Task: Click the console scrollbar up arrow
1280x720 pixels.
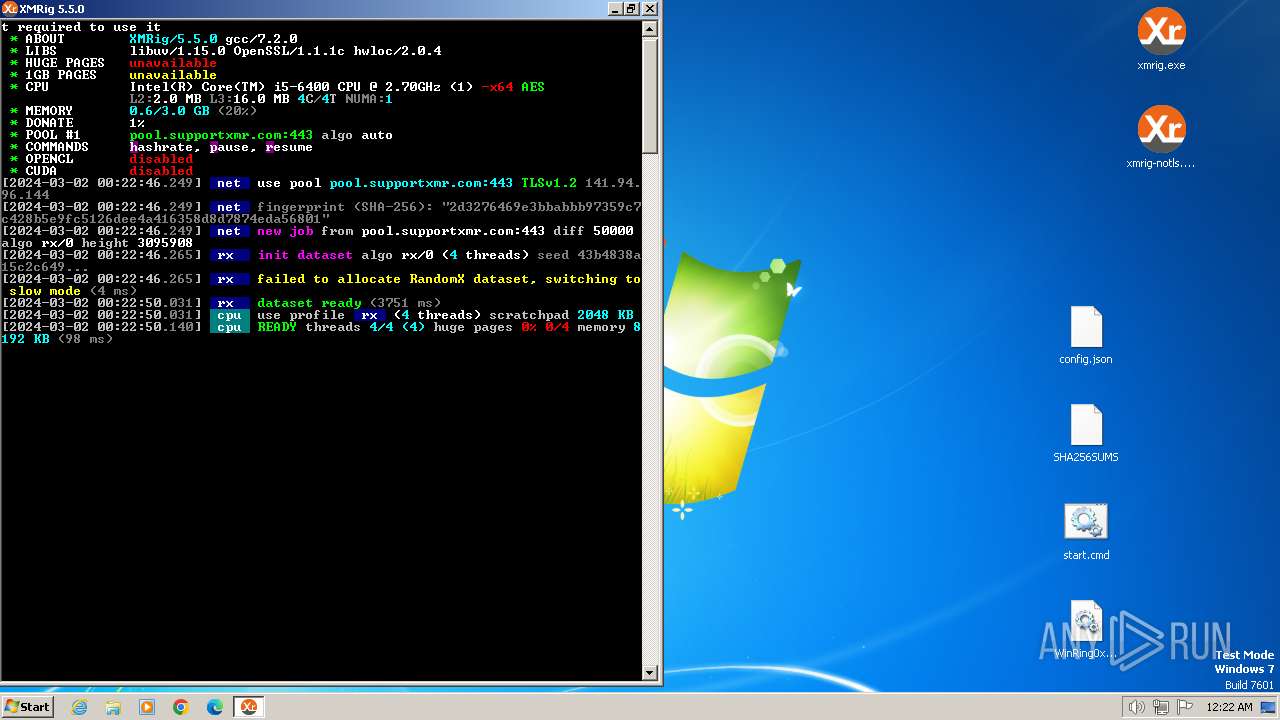Action: tap(650, 28)
